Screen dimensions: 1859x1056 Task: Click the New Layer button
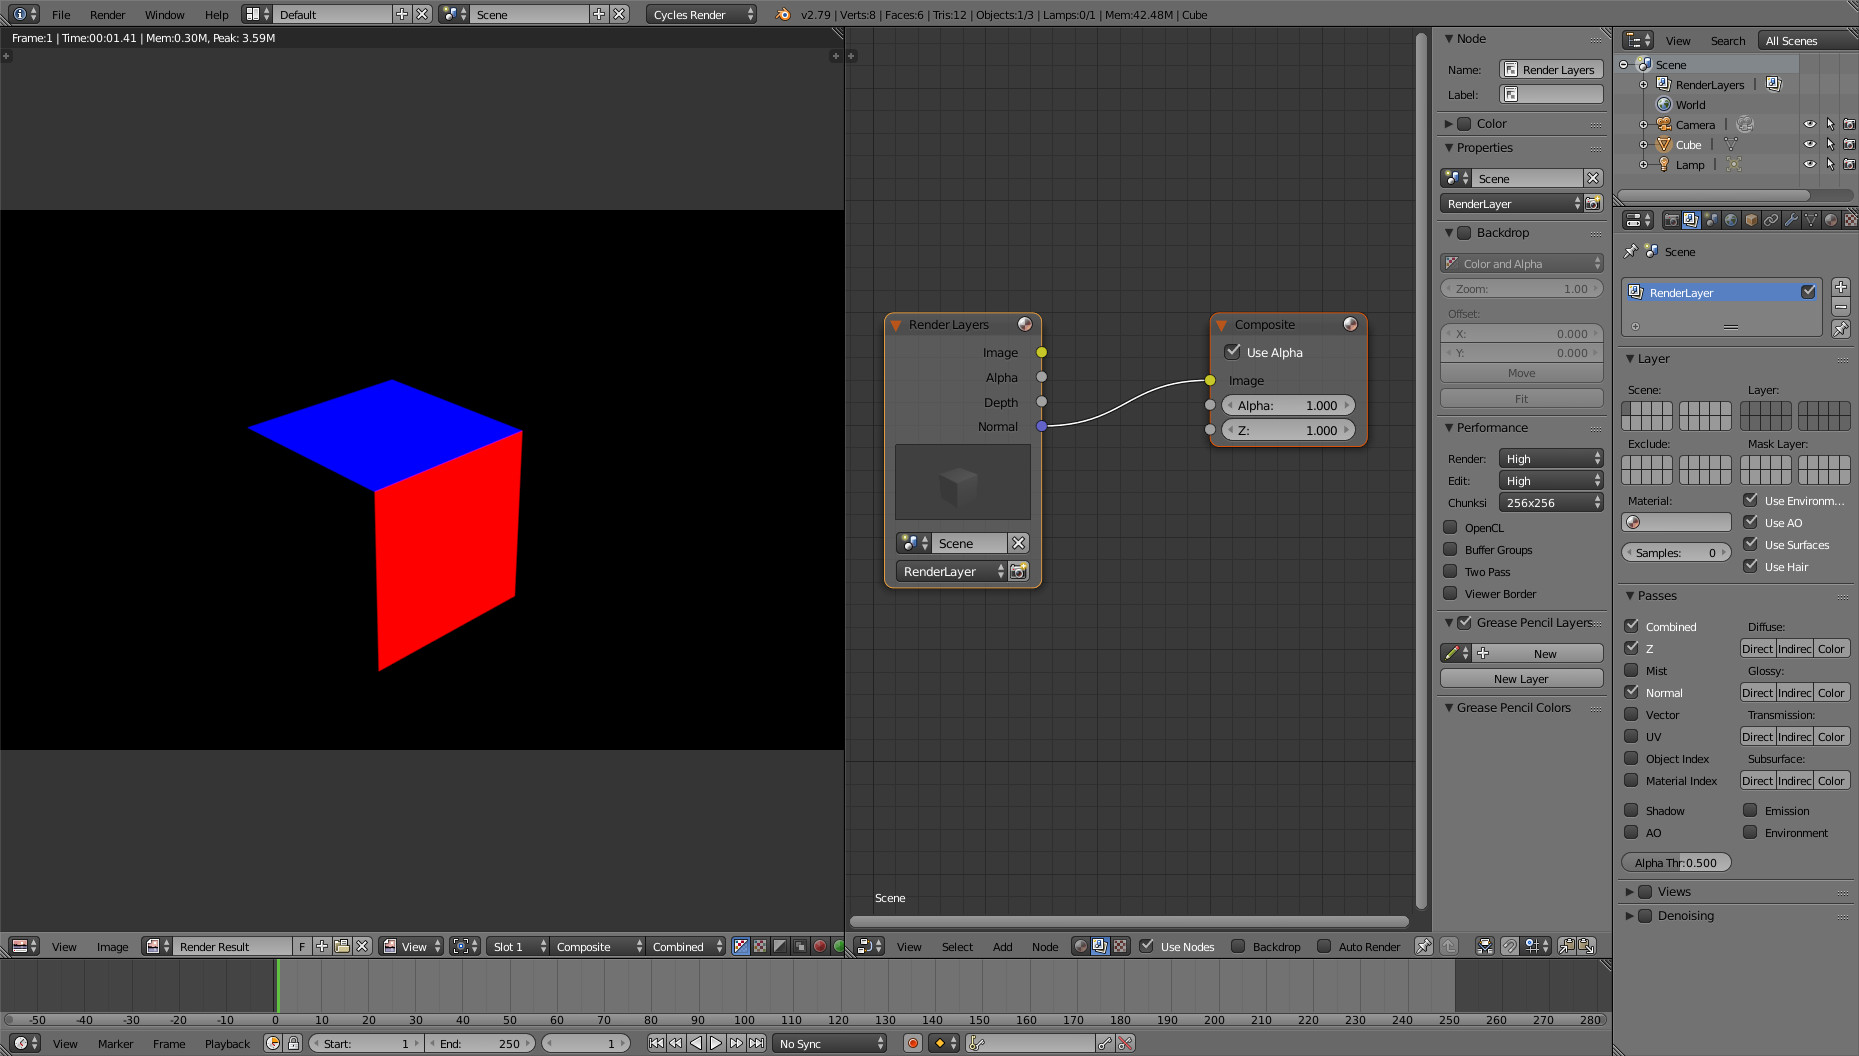(x=1520, y=678)
